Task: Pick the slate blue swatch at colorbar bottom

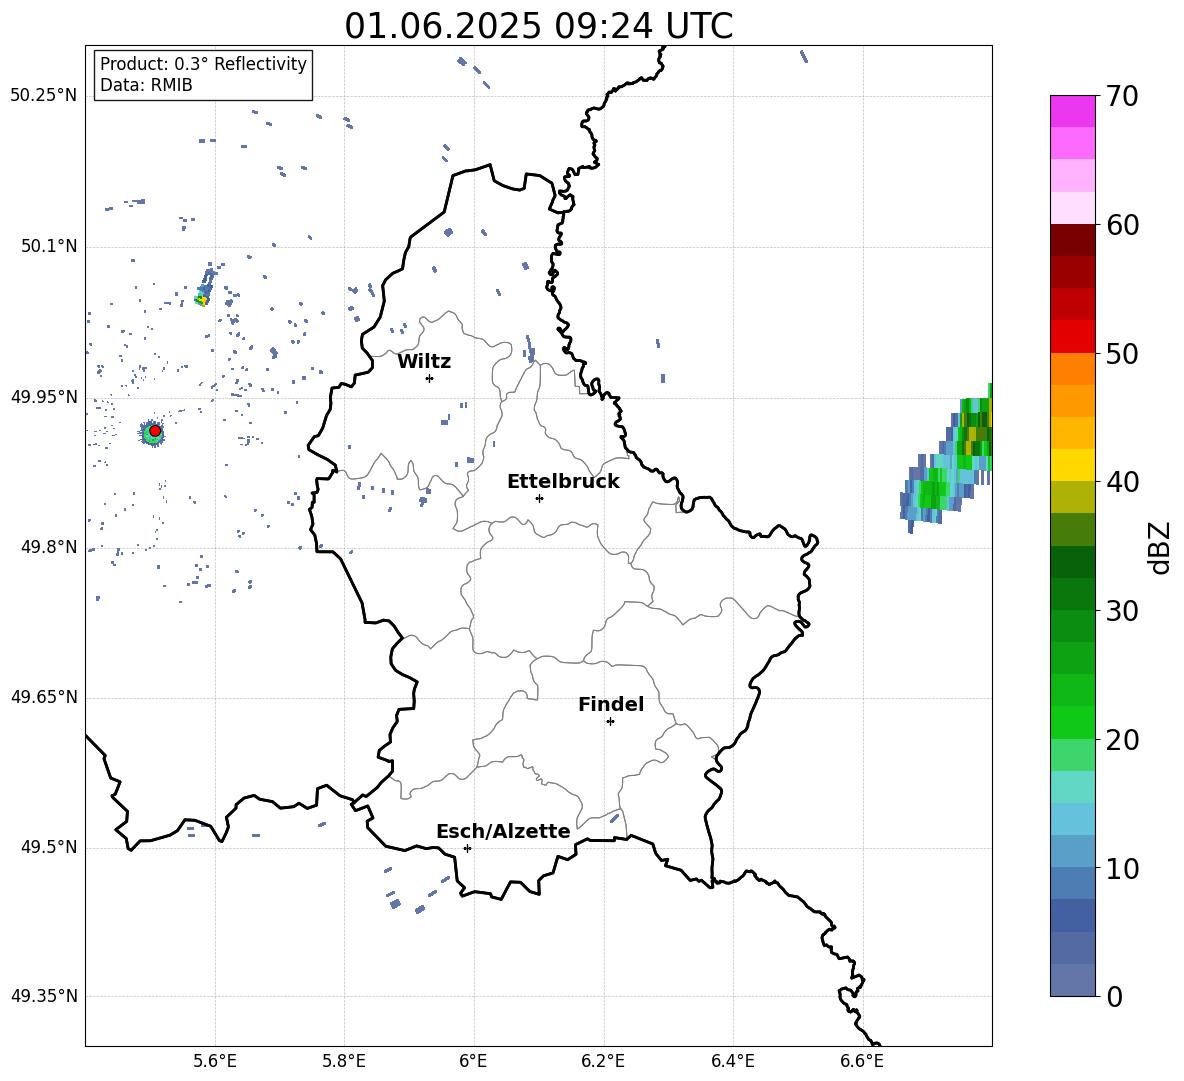Action: coord(1072,980)
